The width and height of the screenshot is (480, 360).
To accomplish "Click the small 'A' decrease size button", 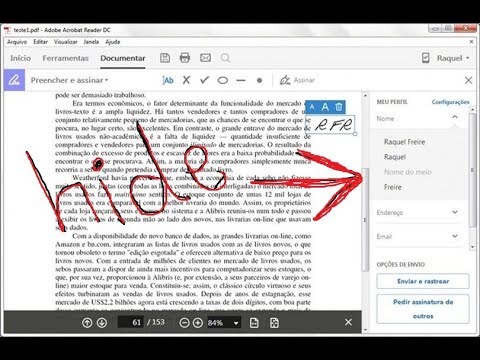I will 312,107.
